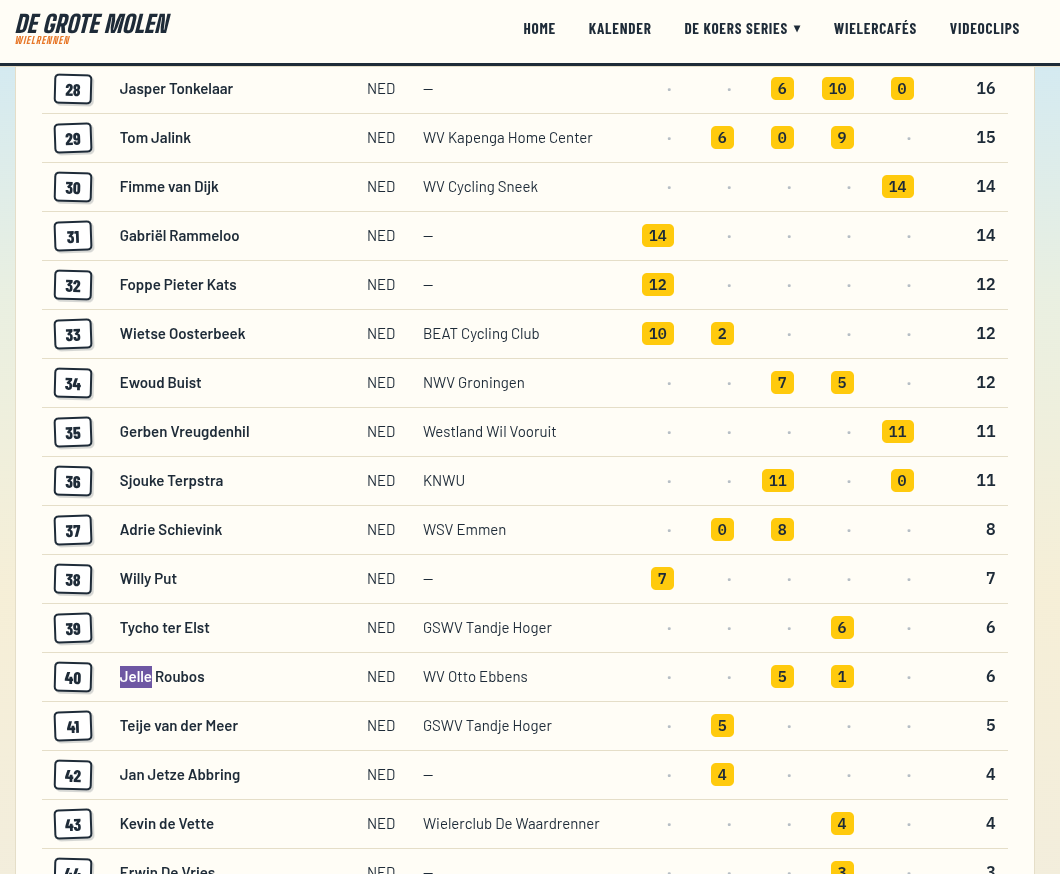Viewport: 1060px width, 874px height.
Task: Click team name WV Kapenga Home Center
Action: coord(508,138)
